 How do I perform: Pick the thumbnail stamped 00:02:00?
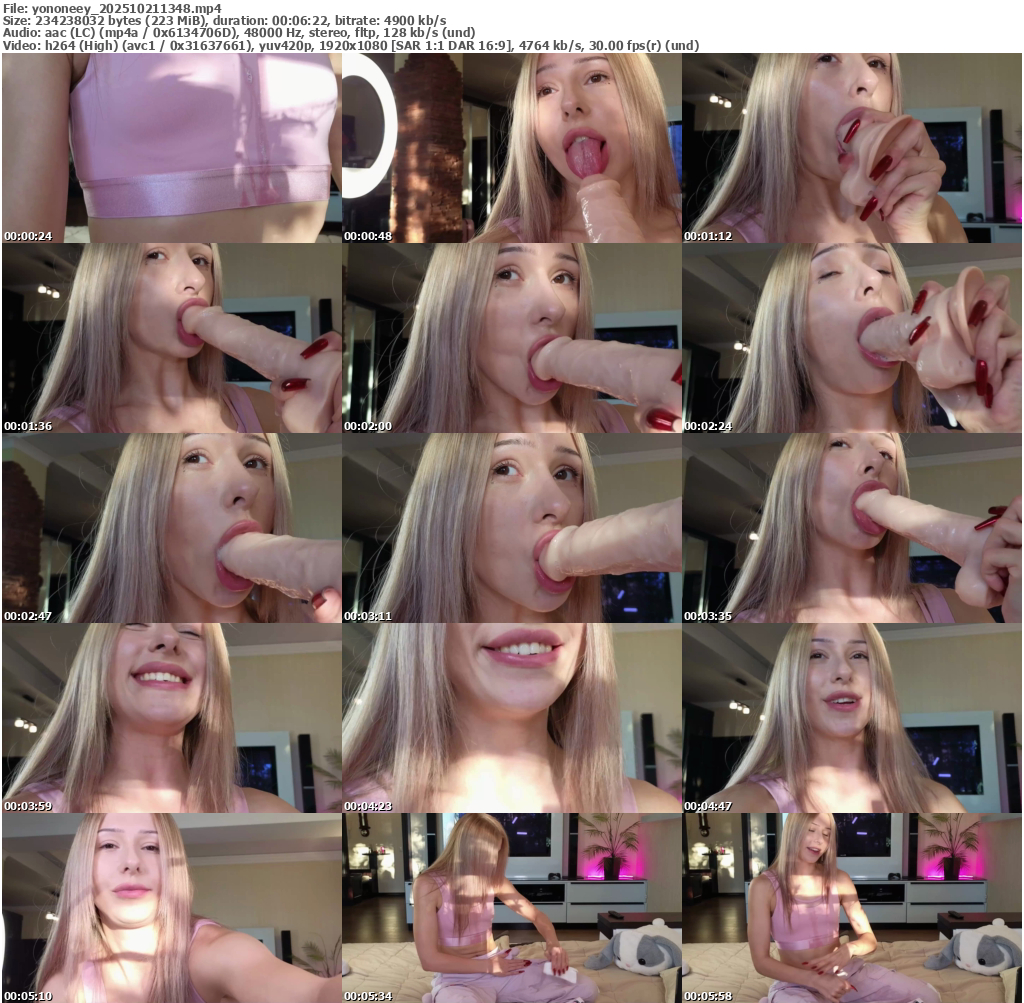(512, 338)
